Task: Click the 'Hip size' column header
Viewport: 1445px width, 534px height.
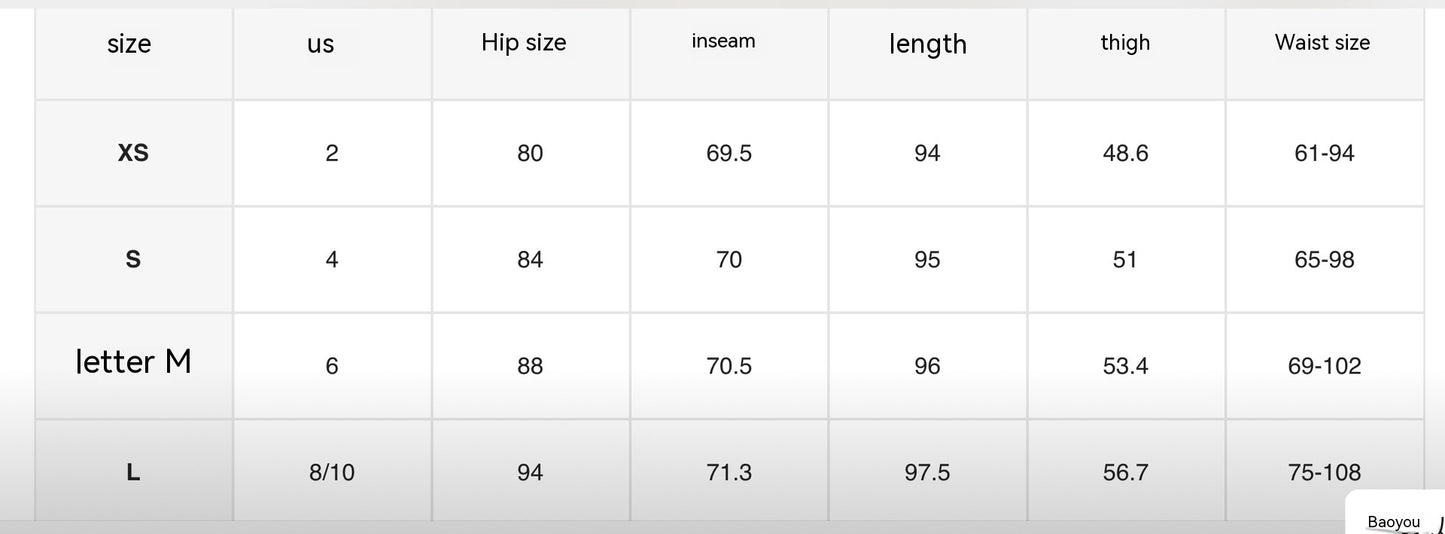Action: [524, 43]
